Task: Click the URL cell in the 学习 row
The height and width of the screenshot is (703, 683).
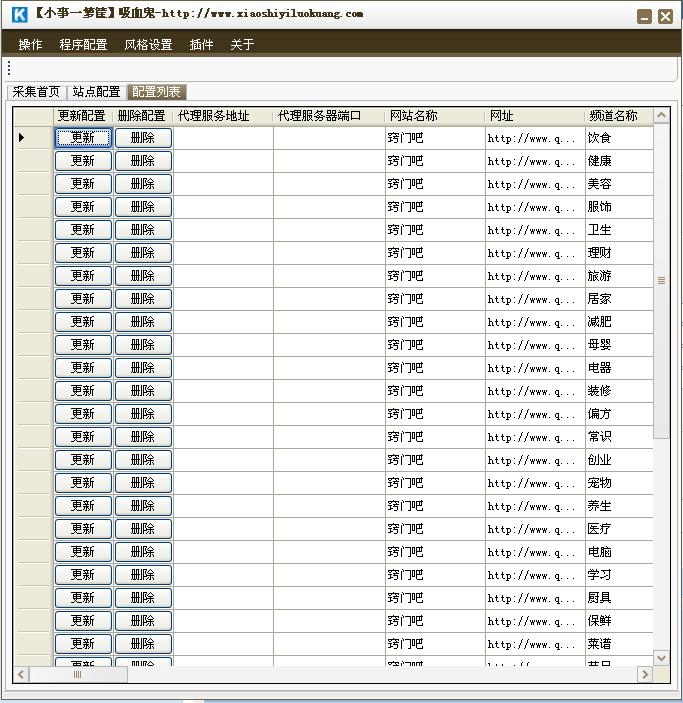Action: coord(535,575)
